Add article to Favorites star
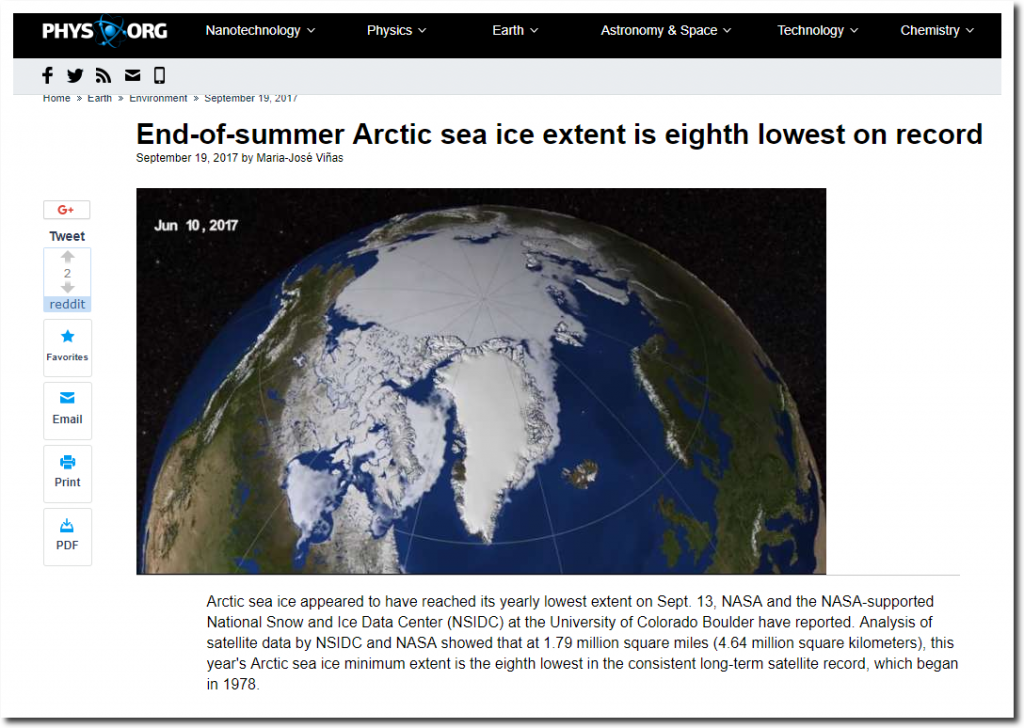 [67, 347]
